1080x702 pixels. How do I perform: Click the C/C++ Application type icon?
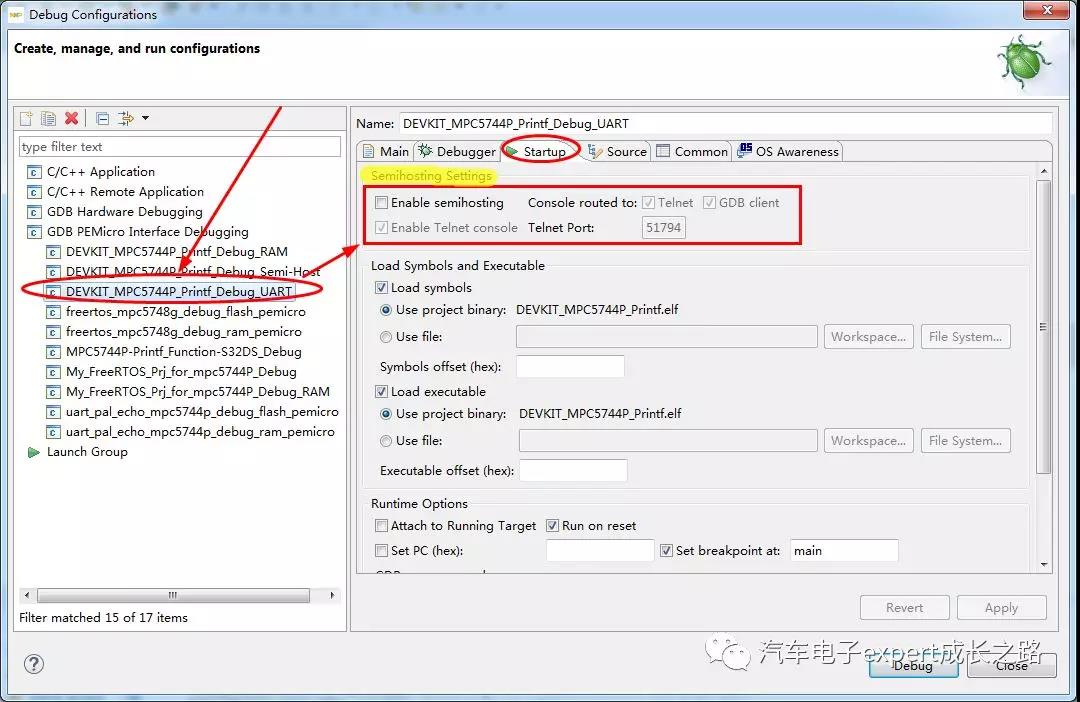(x=34, y=172)
